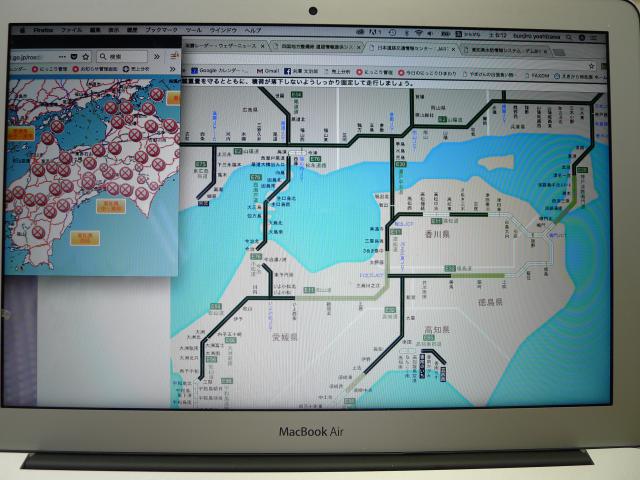Open Time Machine status icon

coord(392,33)
